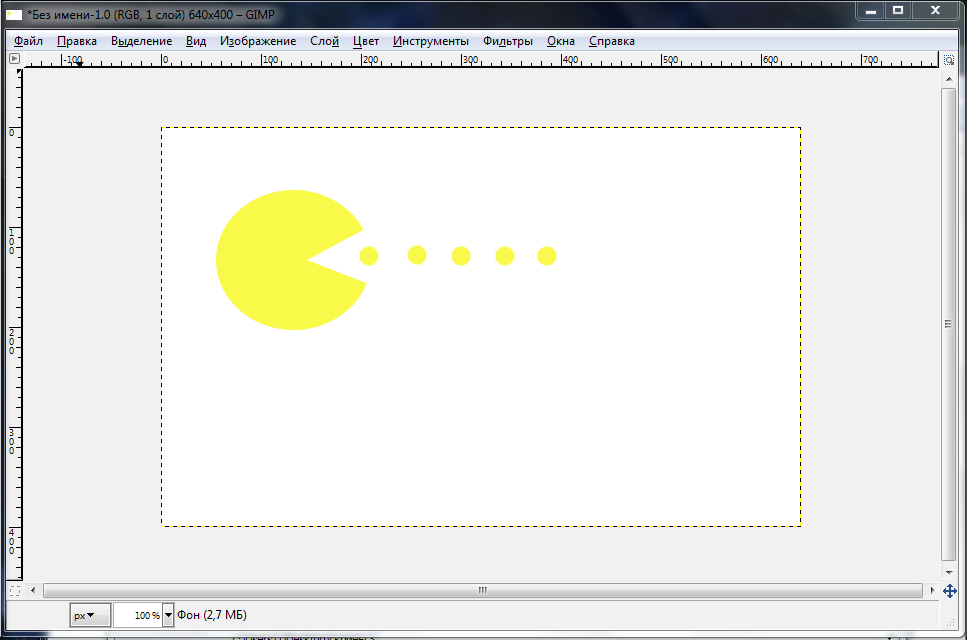Screen dimensions: 967x640
Task: Click the GIMP window icon in title bar
Action: click(x=14, y=14)
